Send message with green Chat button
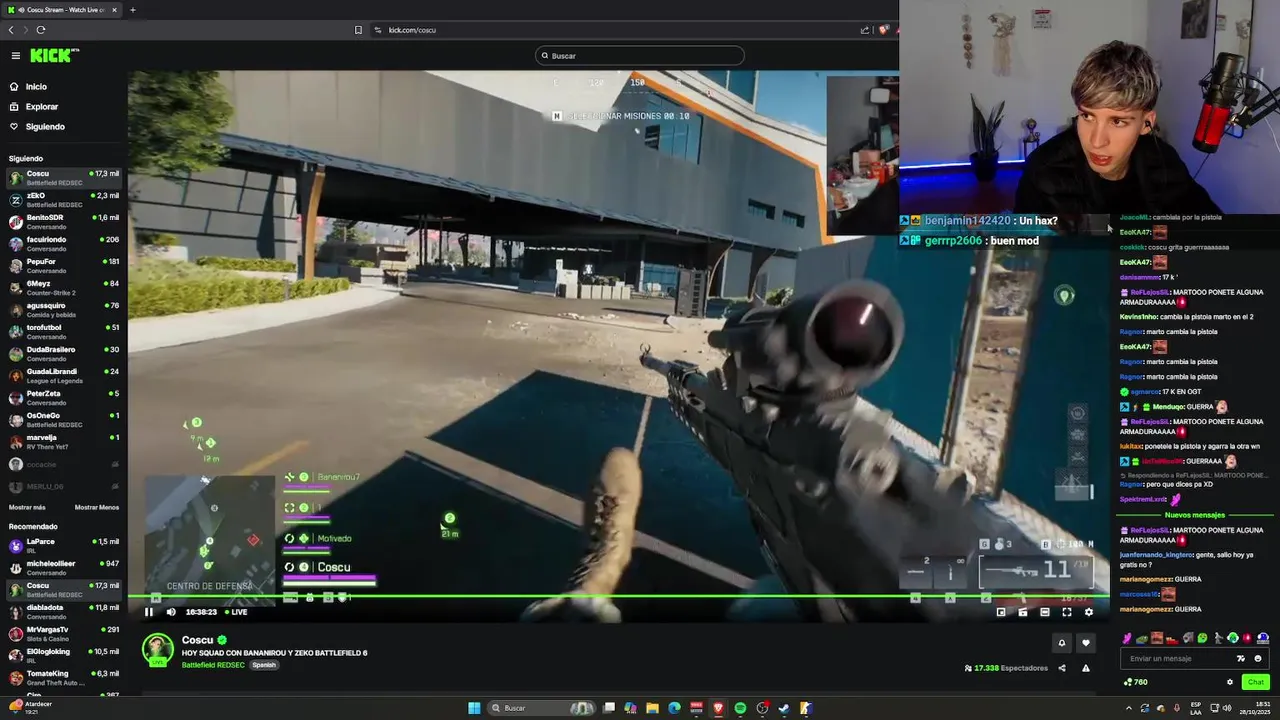The width and height of the screenshot is (1280, 720). [x=1256, y=682]
